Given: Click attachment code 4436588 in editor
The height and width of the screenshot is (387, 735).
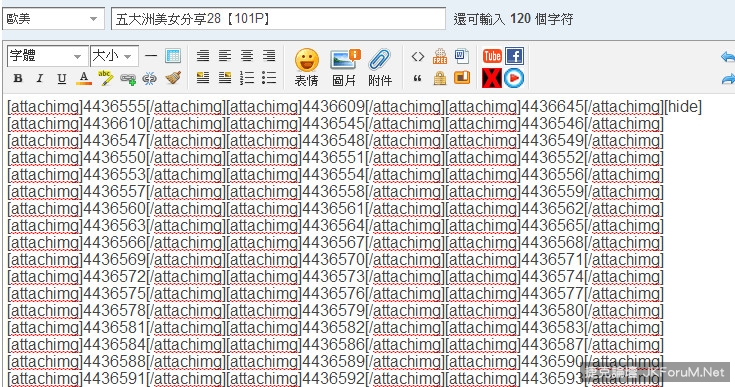Looking at the screenshot, I should (x=114, y=361).
